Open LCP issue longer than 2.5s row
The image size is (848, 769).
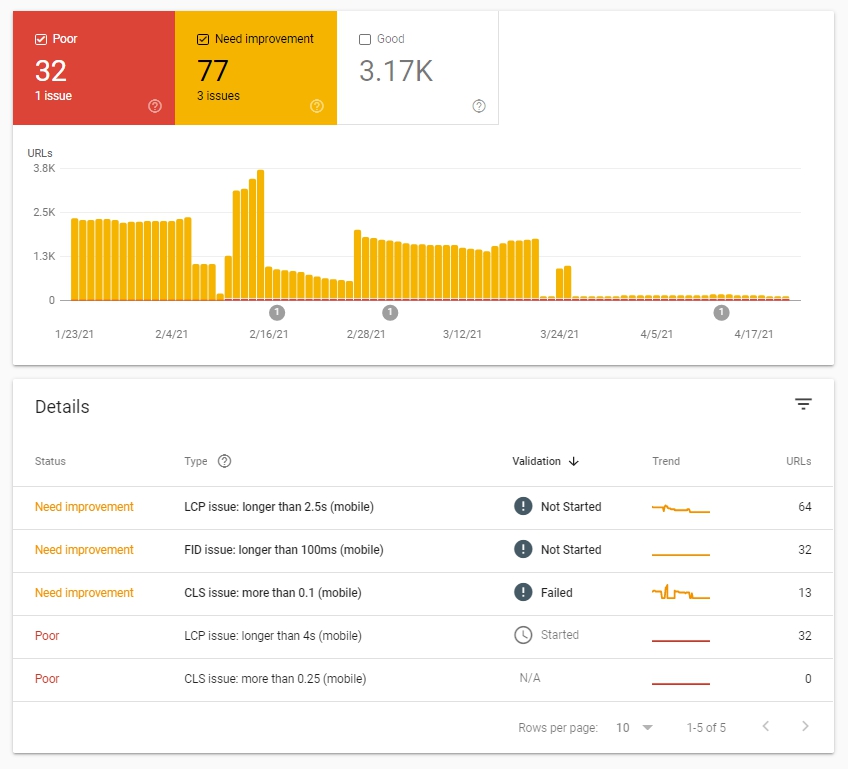click(x=279, y=507)
